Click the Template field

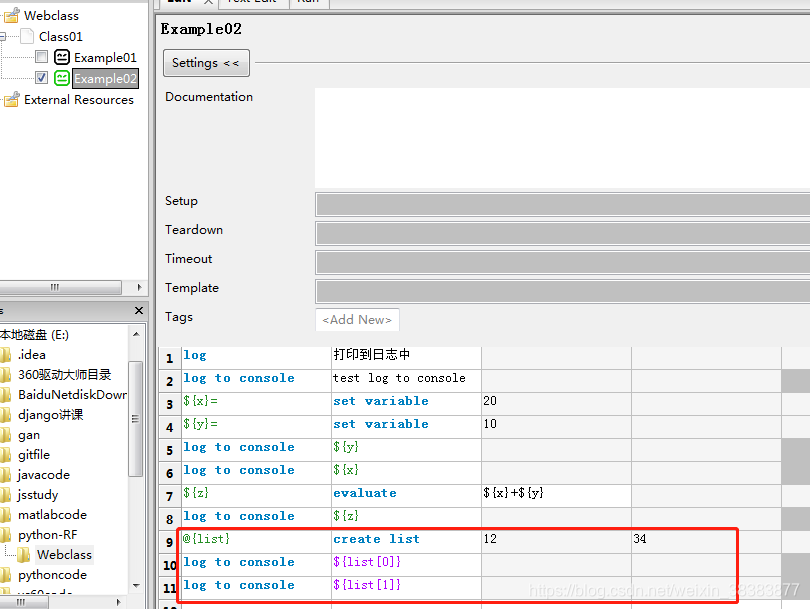(563, 291)
